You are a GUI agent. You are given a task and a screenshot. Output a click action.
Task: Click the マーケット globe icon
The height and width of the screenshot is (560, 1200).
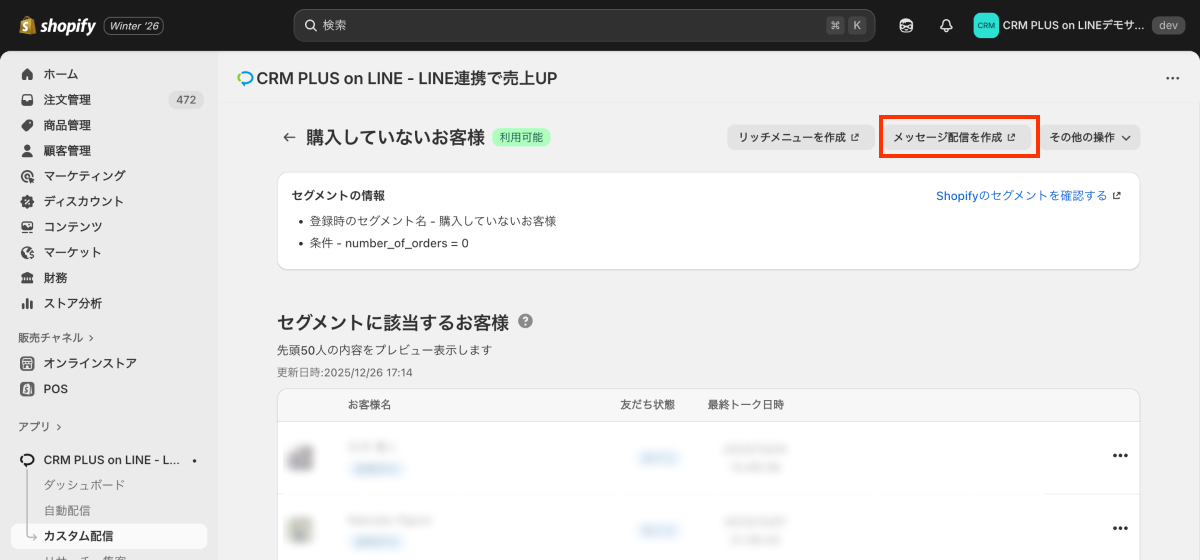(x=27, y=252)
